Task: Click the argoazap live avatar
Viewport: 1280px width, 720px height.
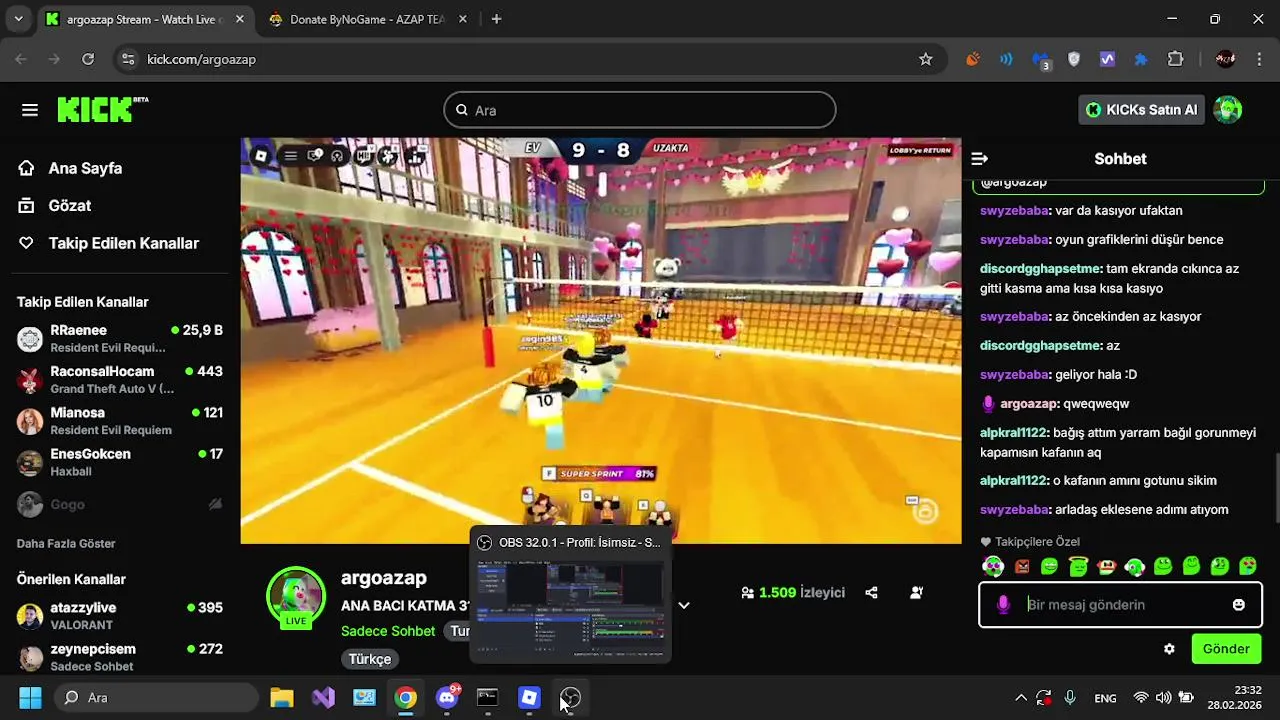Action: click(296, 597)
